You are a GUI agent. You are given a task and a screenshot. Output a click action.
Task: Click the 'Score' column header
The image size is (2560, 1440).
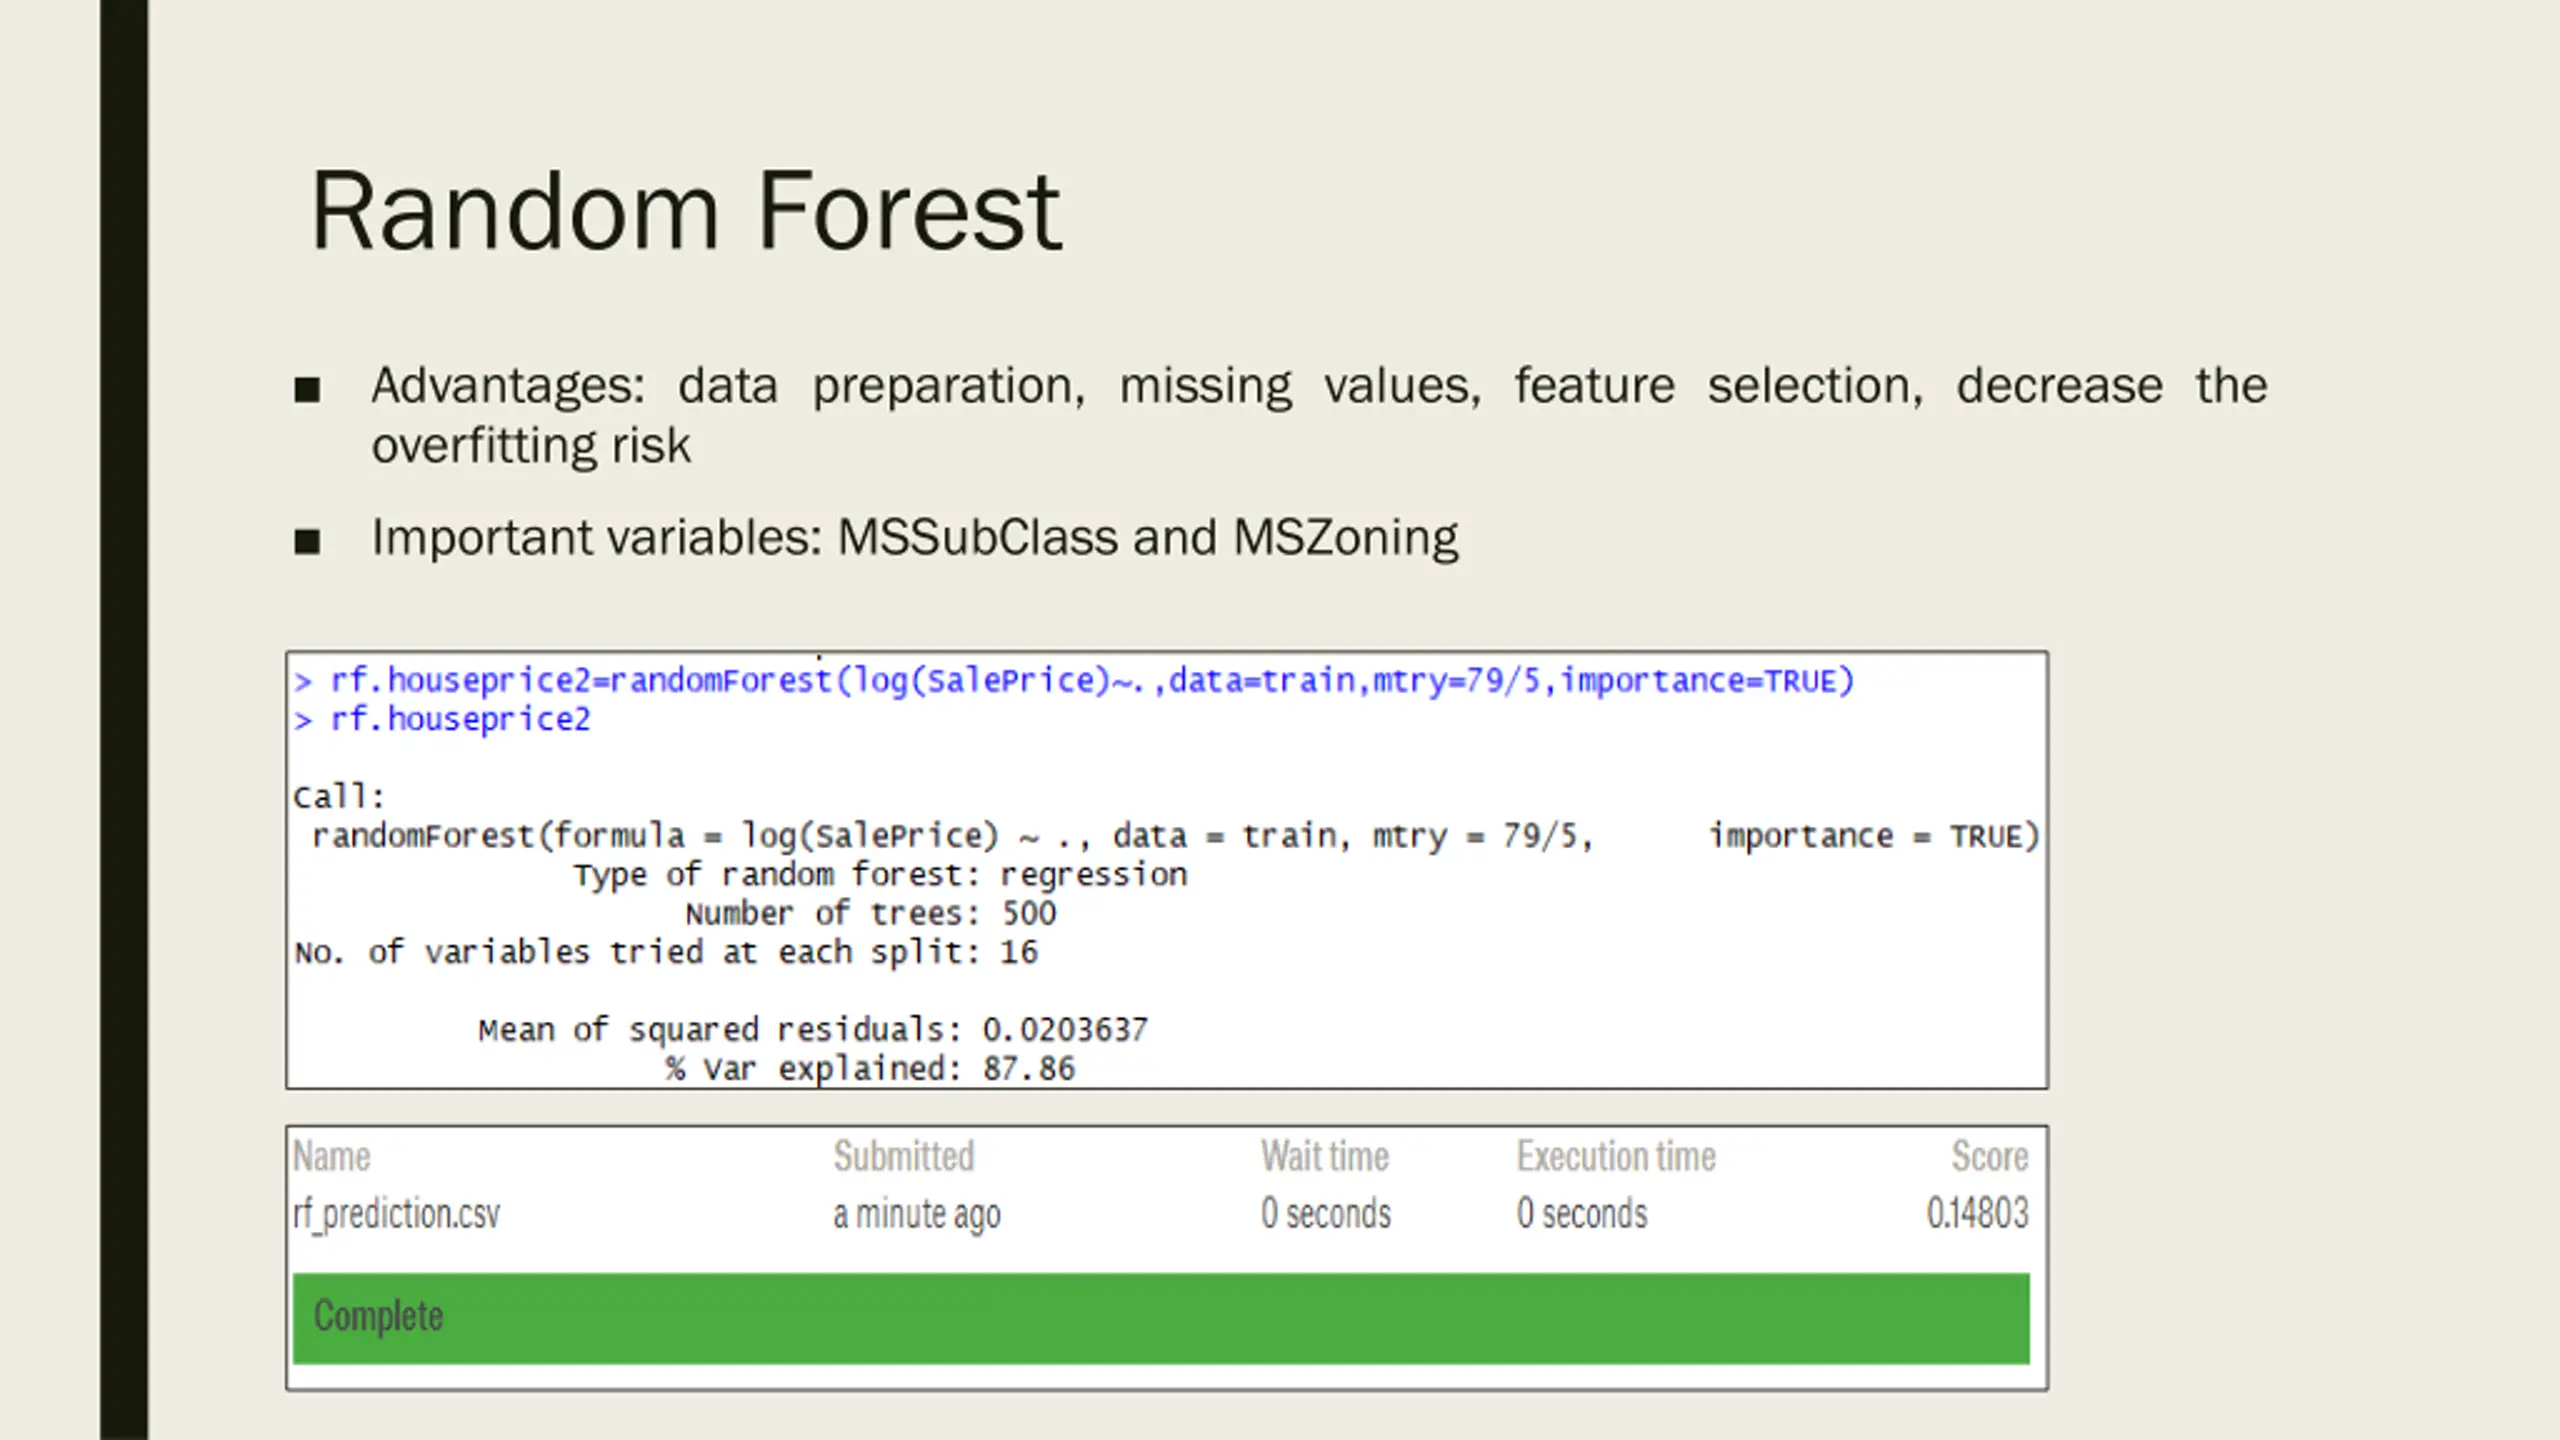point(1990,1157)
